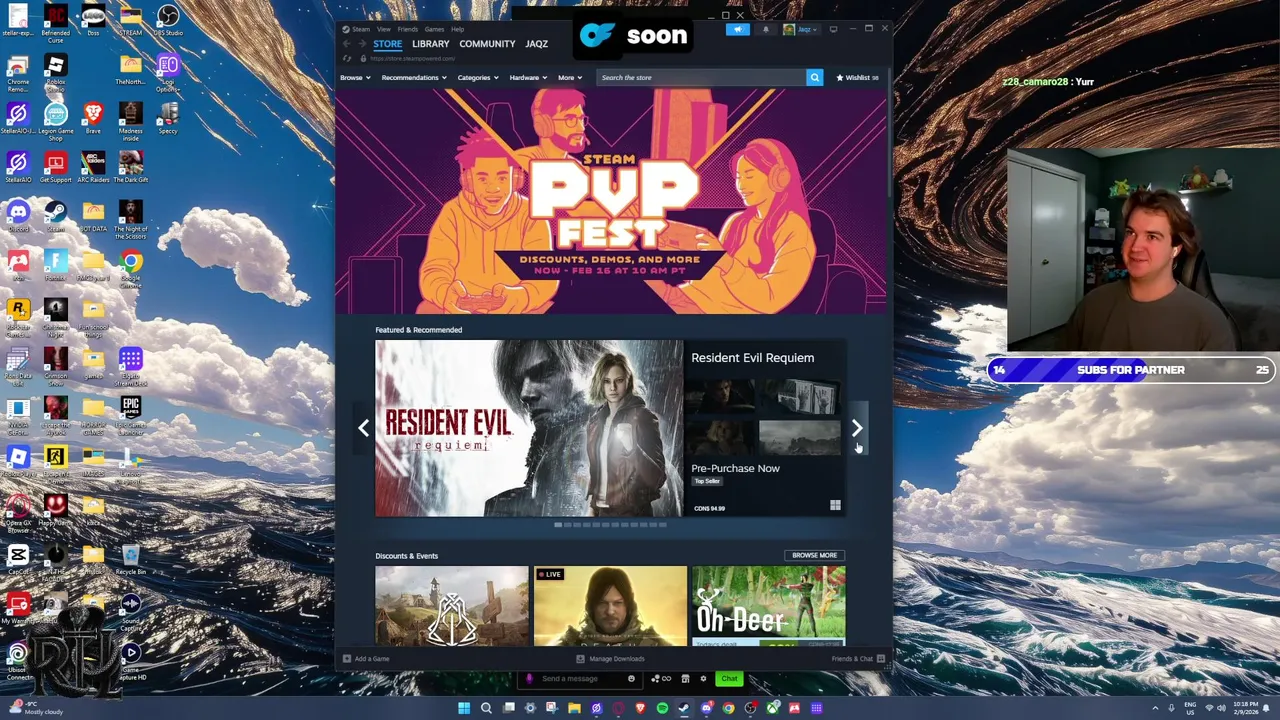Expand the Recommendations dropdown
This screenshot has width=1280, height=720.
[414, 78]
